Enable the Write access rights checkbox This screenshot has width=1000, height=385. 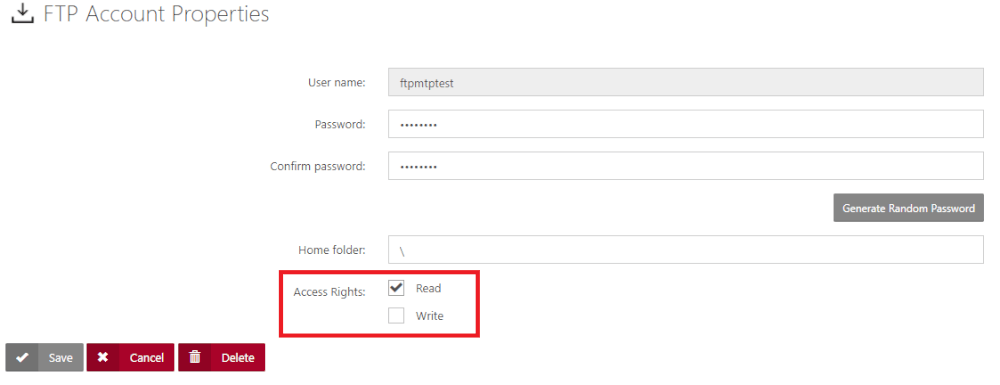(x=396, y=316)
